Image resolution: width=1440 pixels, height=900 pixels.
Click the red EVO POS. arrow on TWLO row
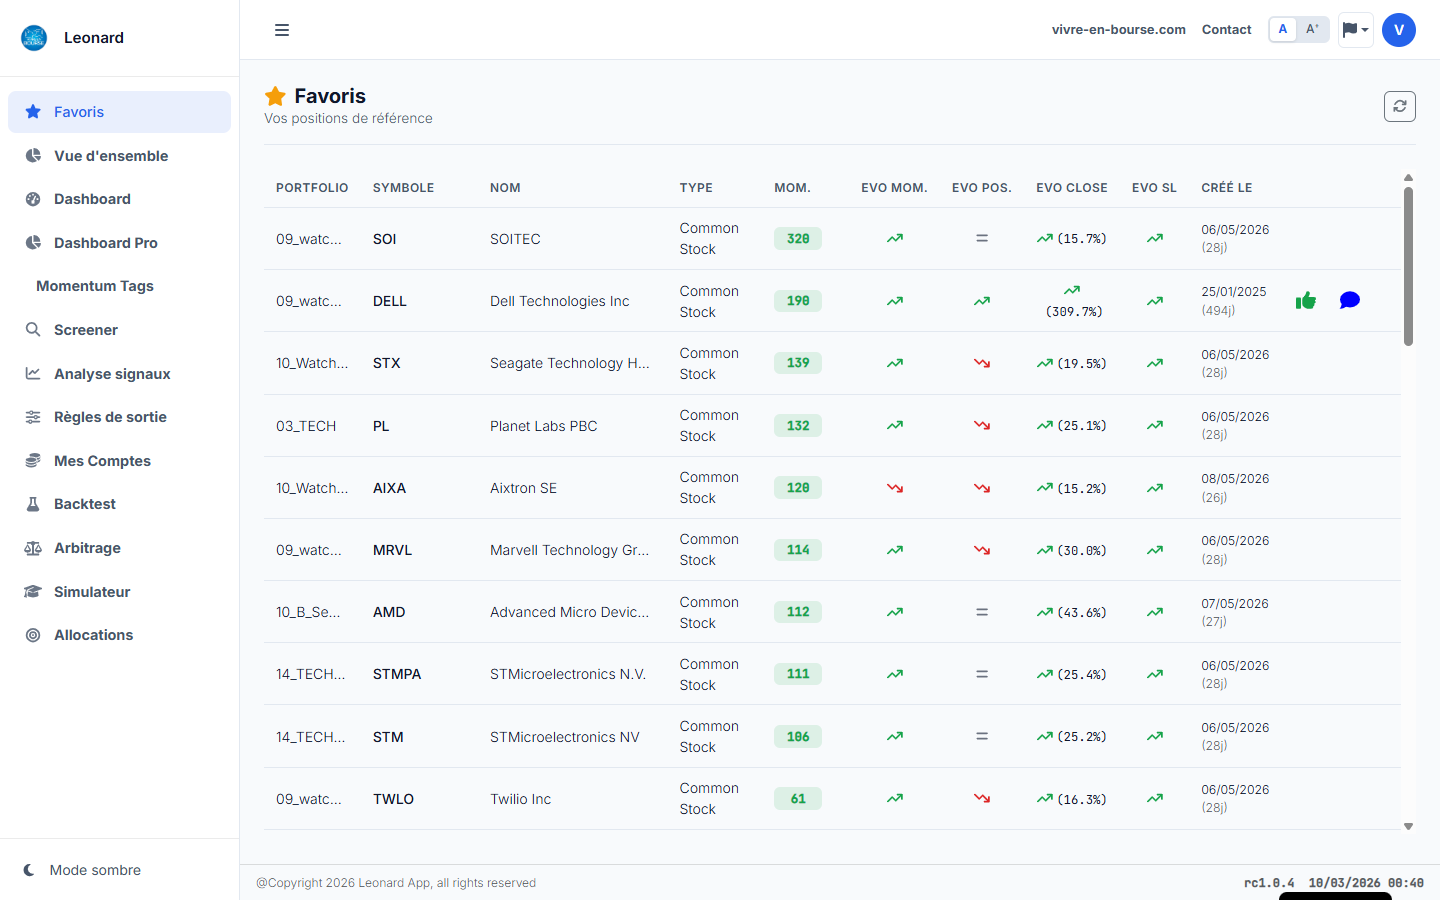(982, 799)
